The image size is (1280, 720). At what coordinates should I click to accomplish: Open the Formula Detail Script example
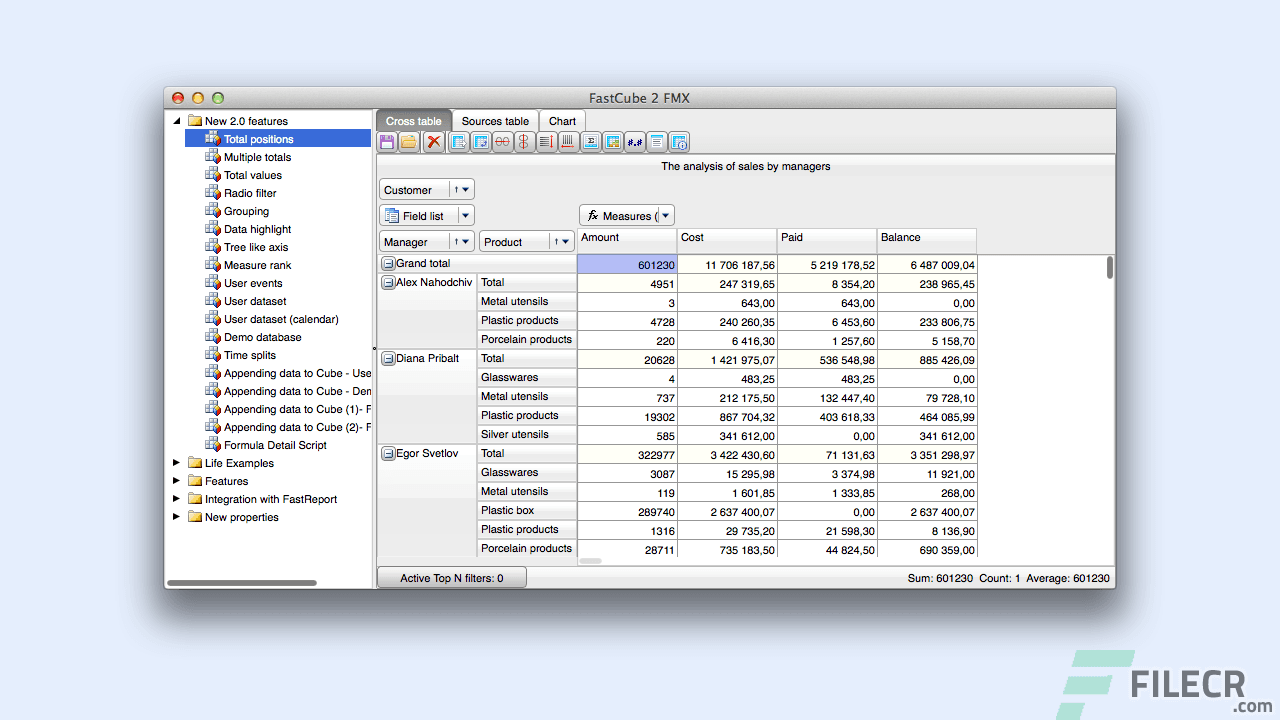(275, 445)
